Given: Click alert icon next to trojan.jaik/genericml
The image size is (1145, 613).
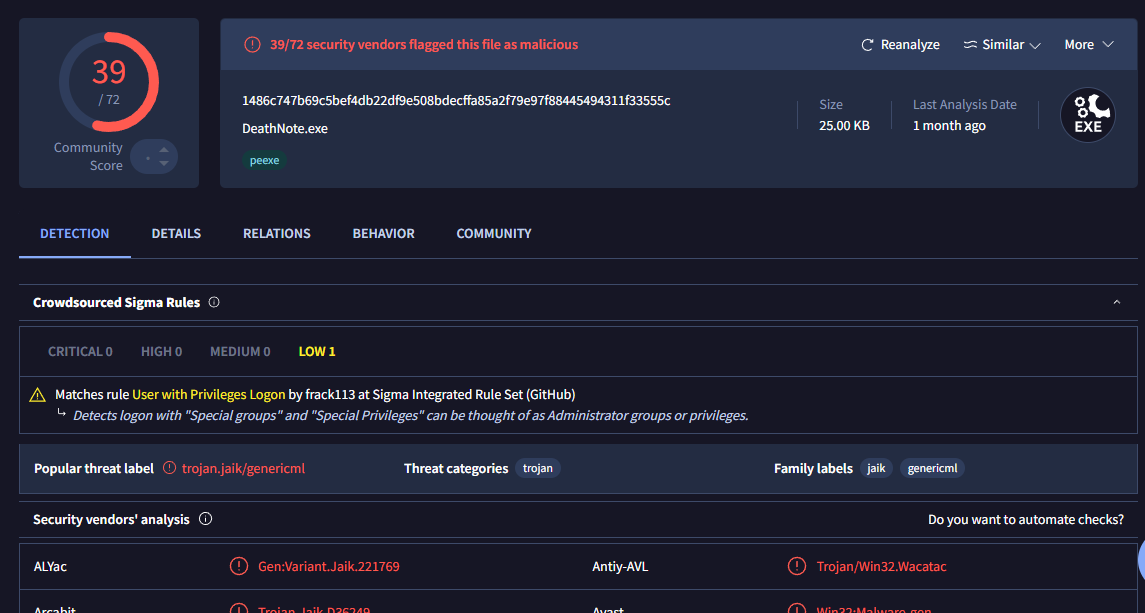Looking at the screenshot, I should pyautogui.click(x=169, y=468).
